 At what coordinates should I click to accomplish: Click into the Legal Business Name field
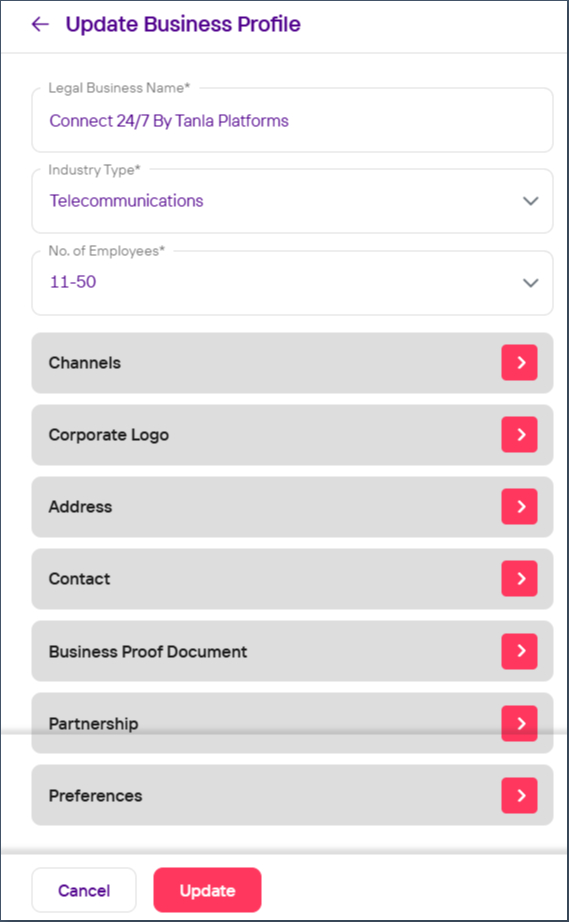(x=292, y=121)
